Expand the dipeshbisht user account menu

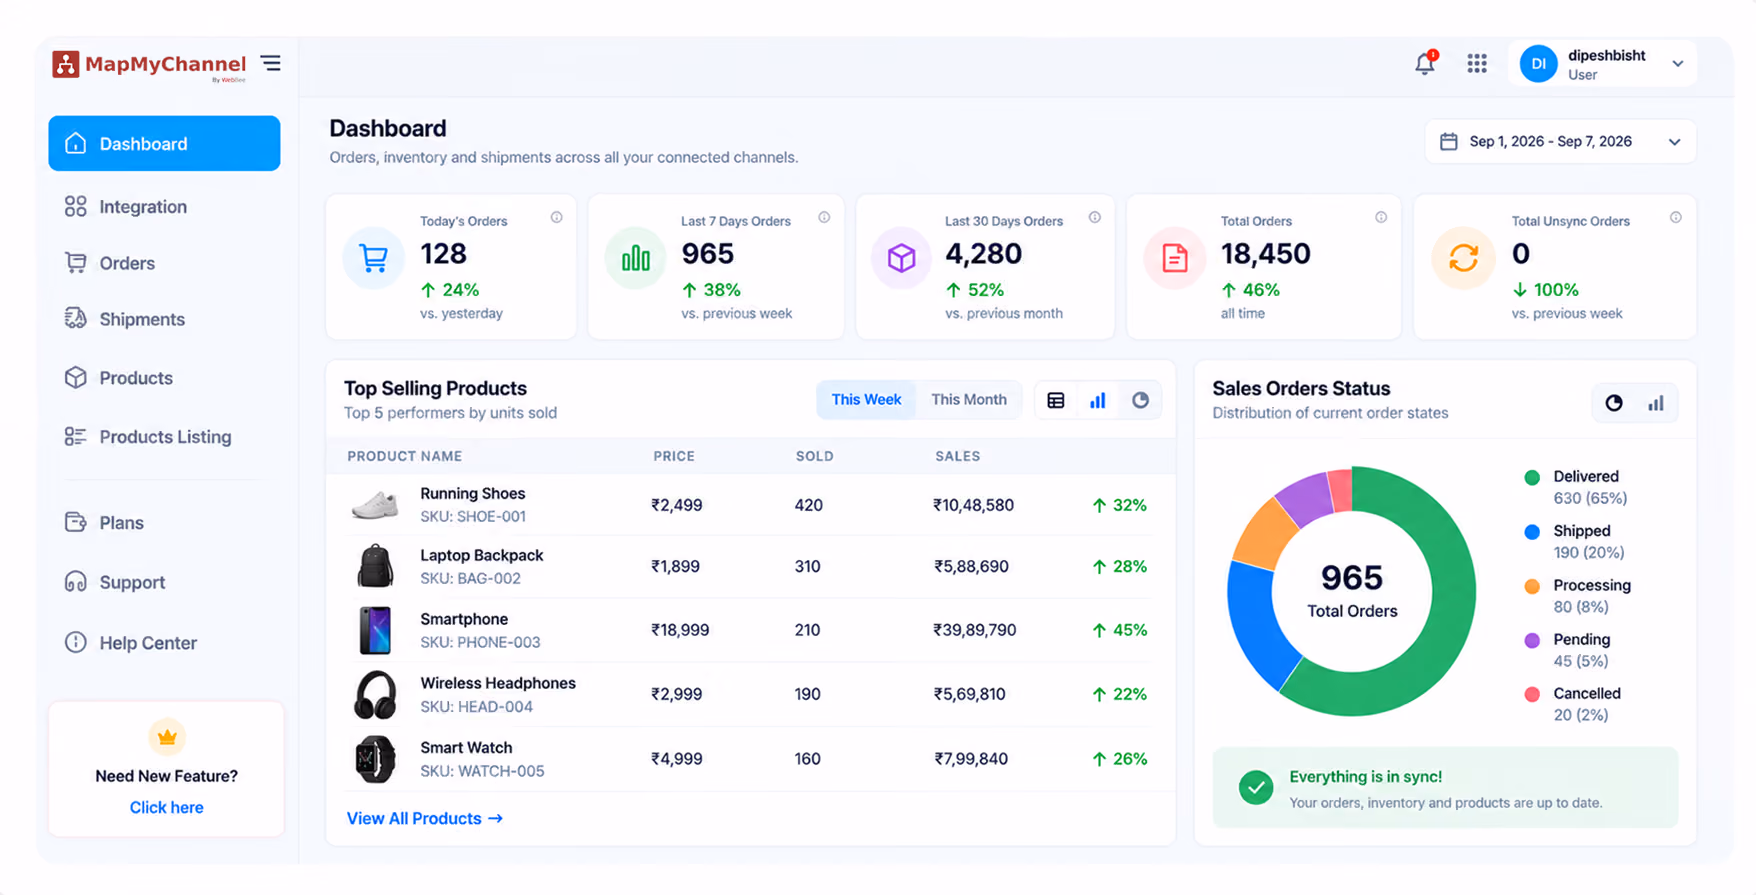click(1677, 64)
